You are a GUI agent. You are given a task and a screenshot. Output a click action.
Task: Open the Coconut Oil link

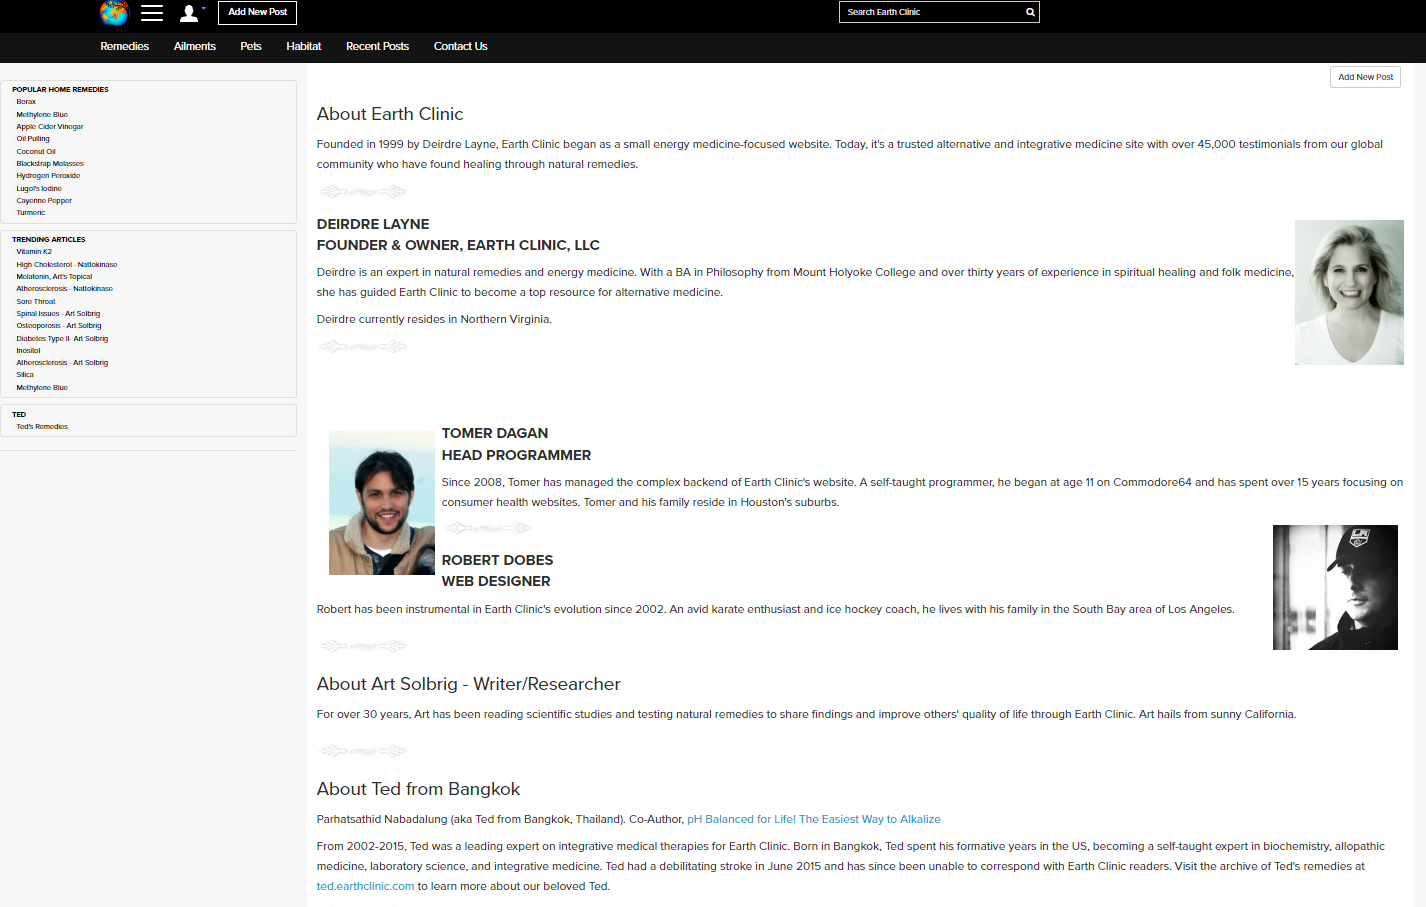coord(36,152)
